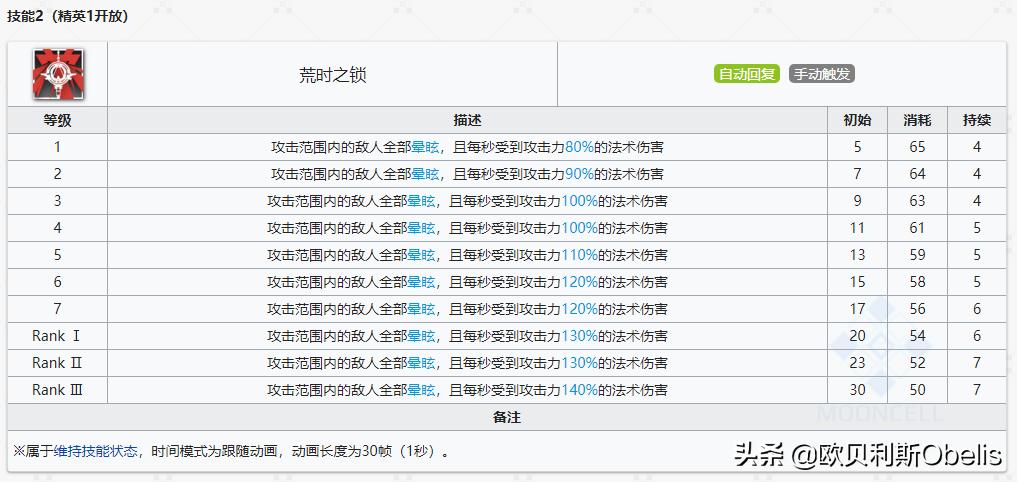Viewport: 1017px width, 482px height.
Task: Click the 初始 column header
Action: (857, 121)
